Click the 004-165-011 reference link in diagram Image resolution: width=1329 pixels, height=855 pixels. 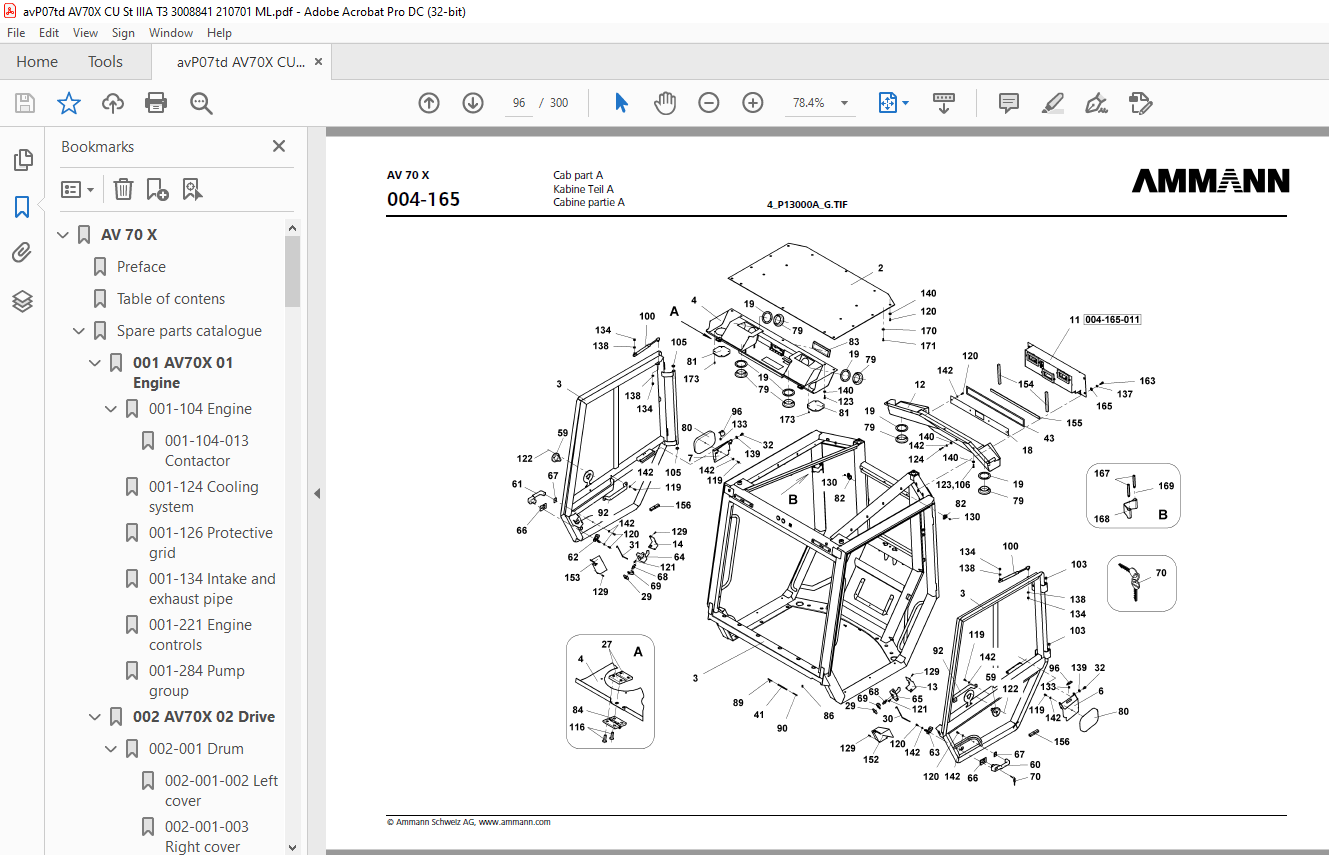pos(1112,320)
